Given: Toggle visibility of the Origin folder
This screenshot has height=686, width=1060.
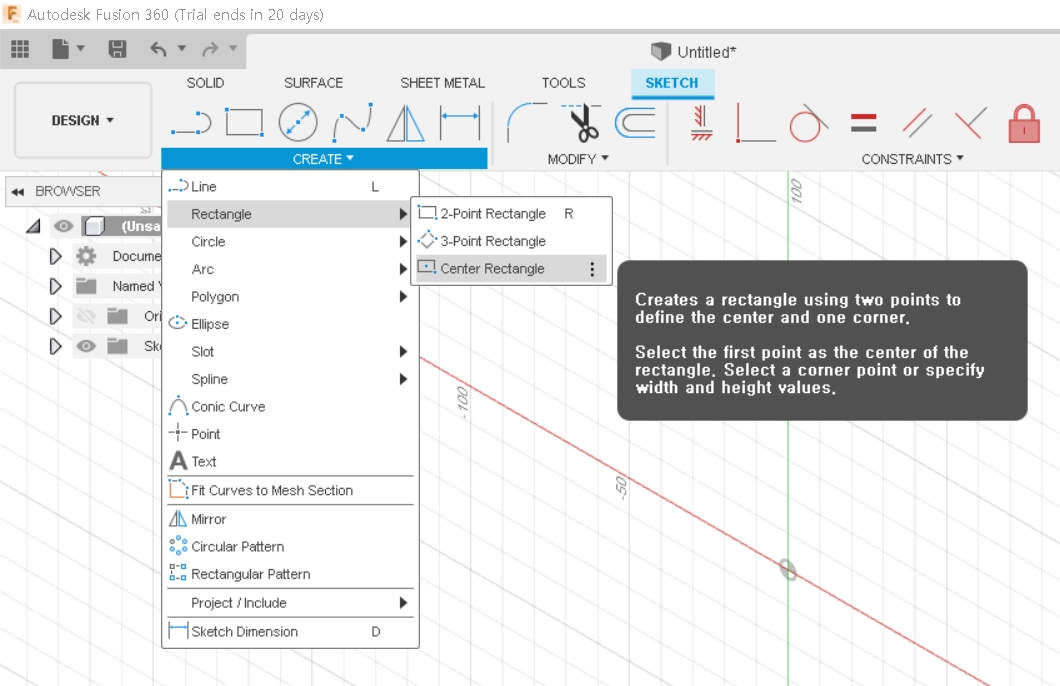Looking at the screenshot, I should click(86, 316).
